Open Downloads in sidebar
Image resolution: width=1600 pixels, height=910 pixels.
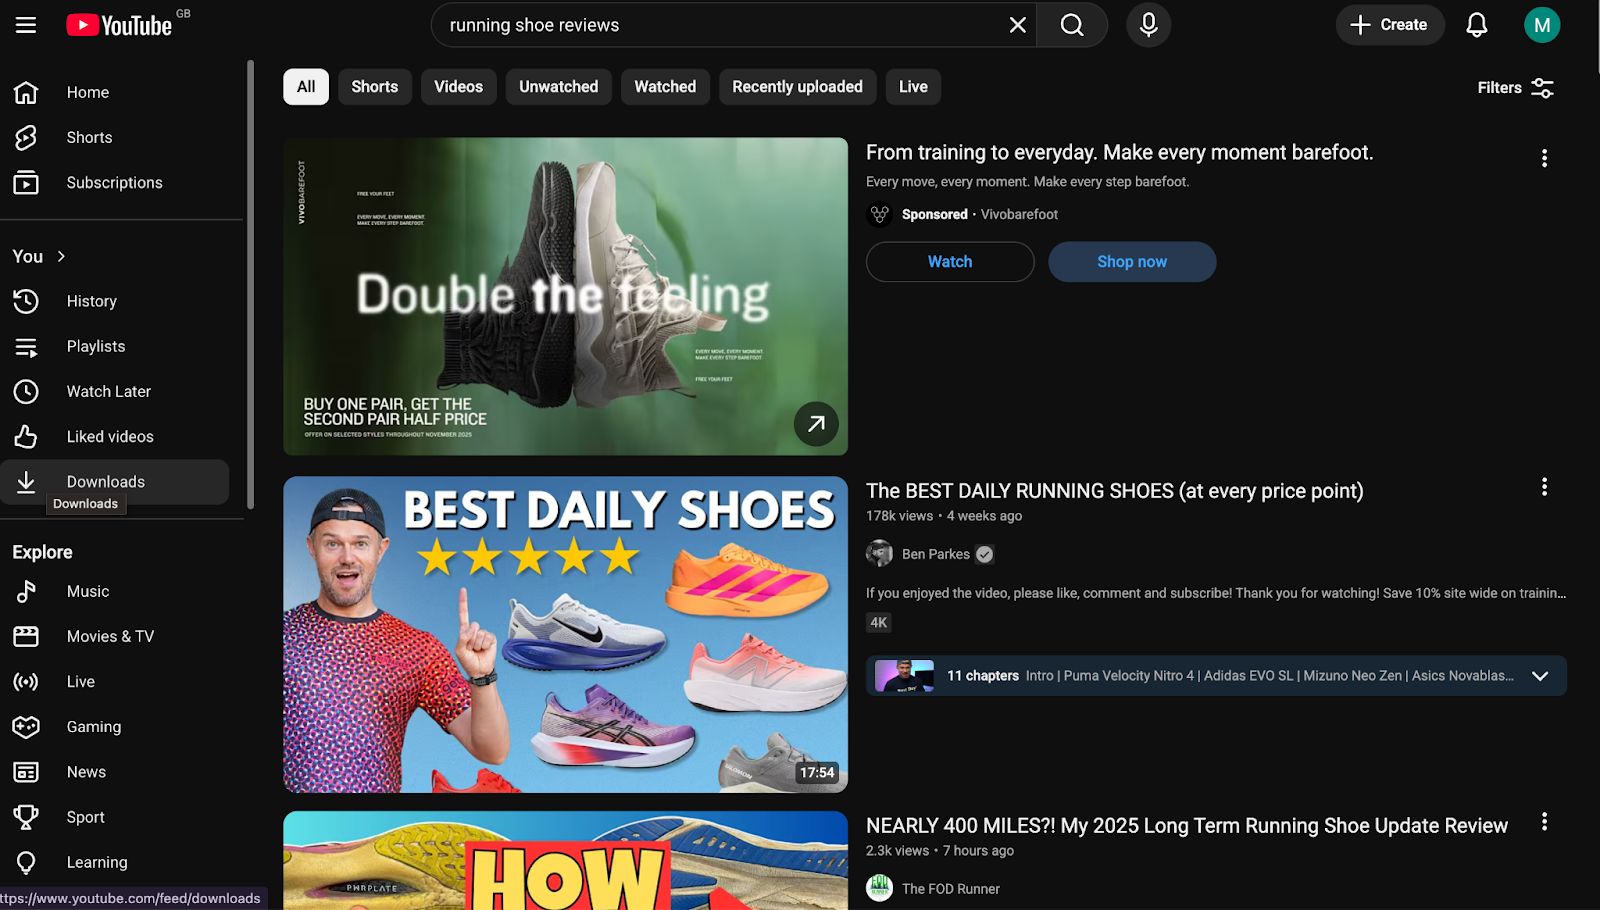pyautogui.click(x=115, y=481)
